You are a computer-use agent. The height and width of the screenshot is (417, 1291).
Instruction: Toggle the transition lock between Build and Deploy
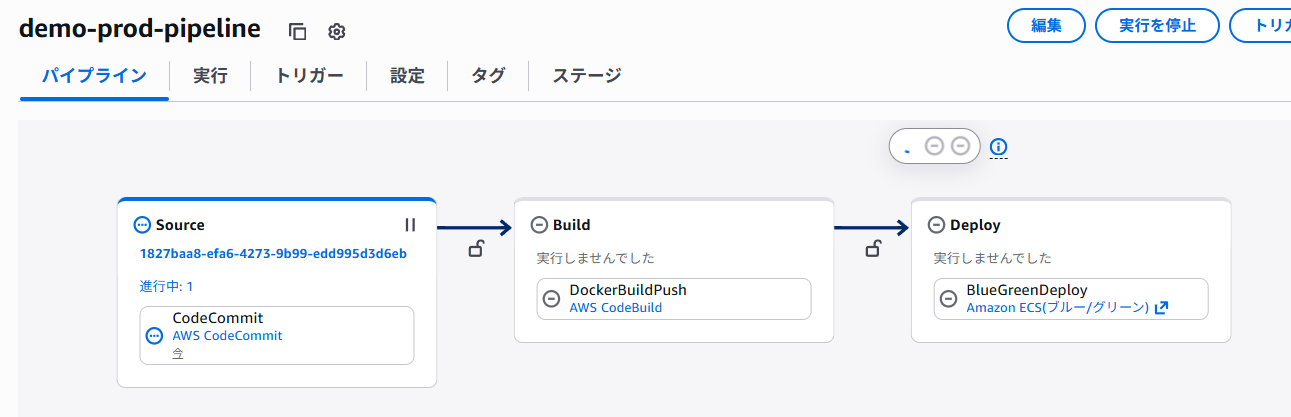873,249
